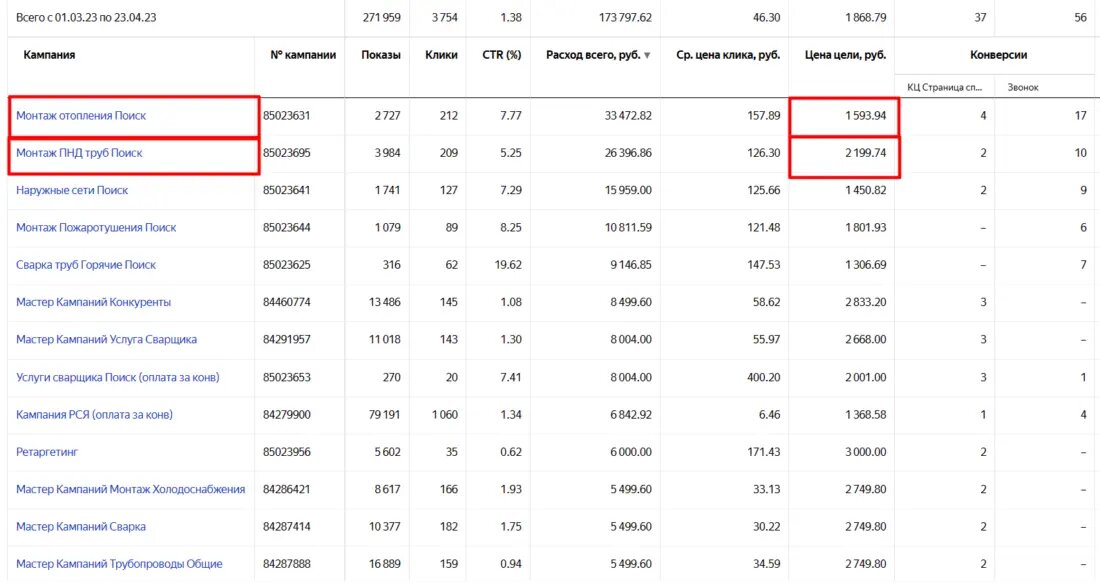The width and height of the screenshot is (1100, 583).
Task: Select campaign number 84279900
Action: (x=286, y=415)
